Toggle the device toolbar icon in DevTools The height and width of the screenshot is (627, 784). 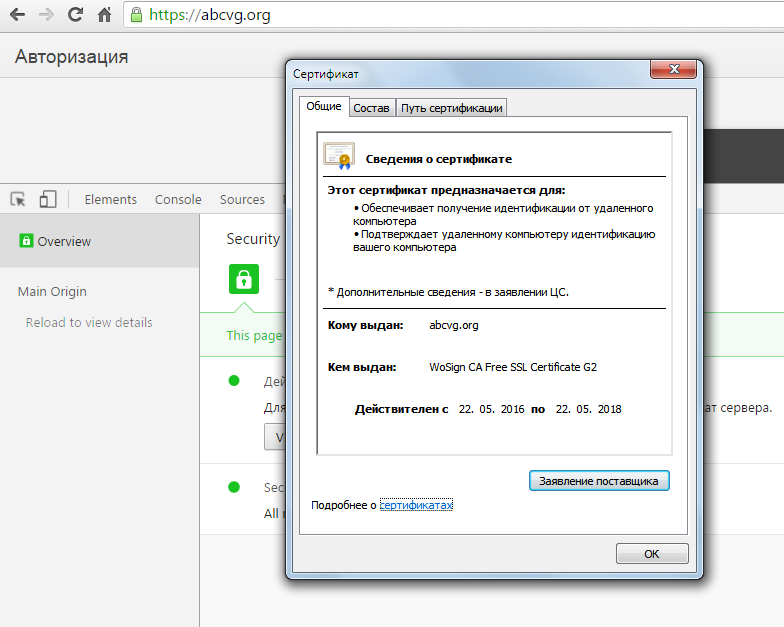pyautogui.click(x=48, y=199)
